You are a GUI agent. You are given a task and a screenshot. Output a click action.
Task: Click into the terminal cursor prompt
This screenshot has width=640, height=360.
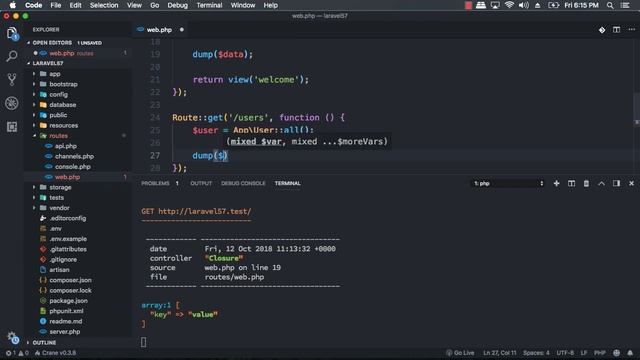pos(143,342)
